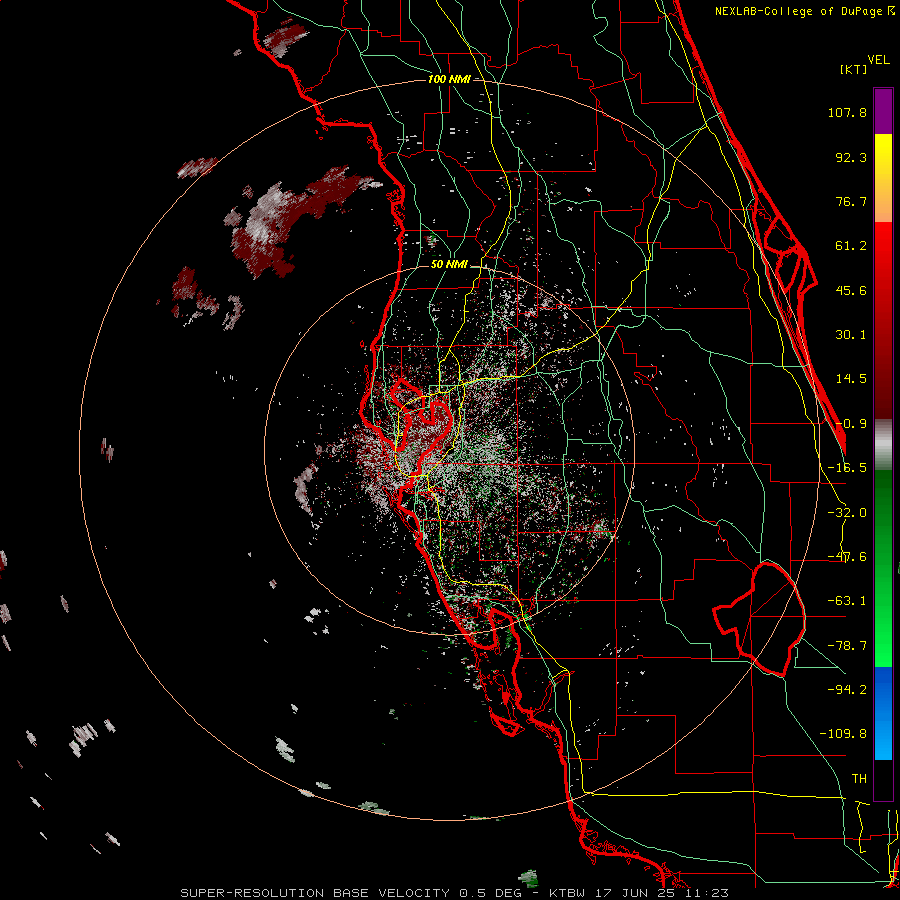Click the 50 NMI range ring label

[x=449, y=264]
